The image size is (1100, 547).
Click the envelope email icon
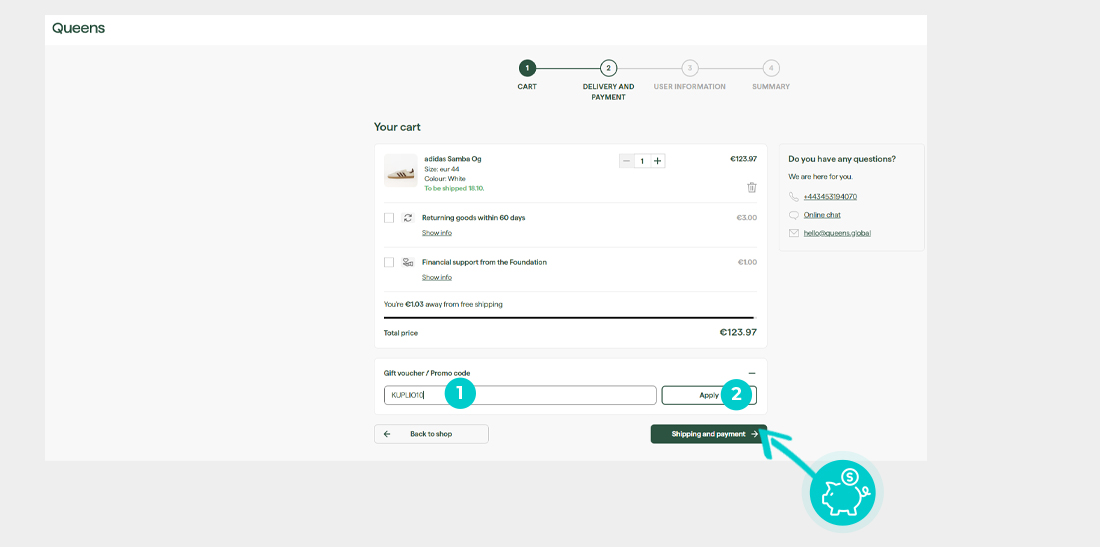pos(794,233)
